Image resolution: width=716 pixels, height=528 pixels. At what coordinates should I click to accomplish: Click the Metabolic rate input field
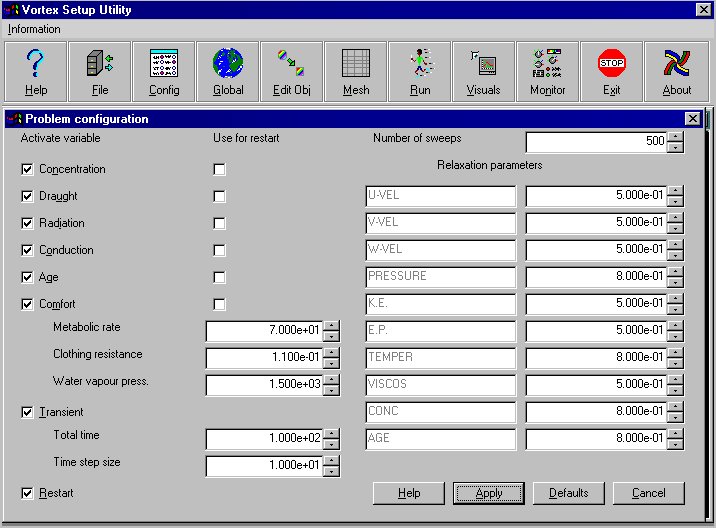coord(264,331)
